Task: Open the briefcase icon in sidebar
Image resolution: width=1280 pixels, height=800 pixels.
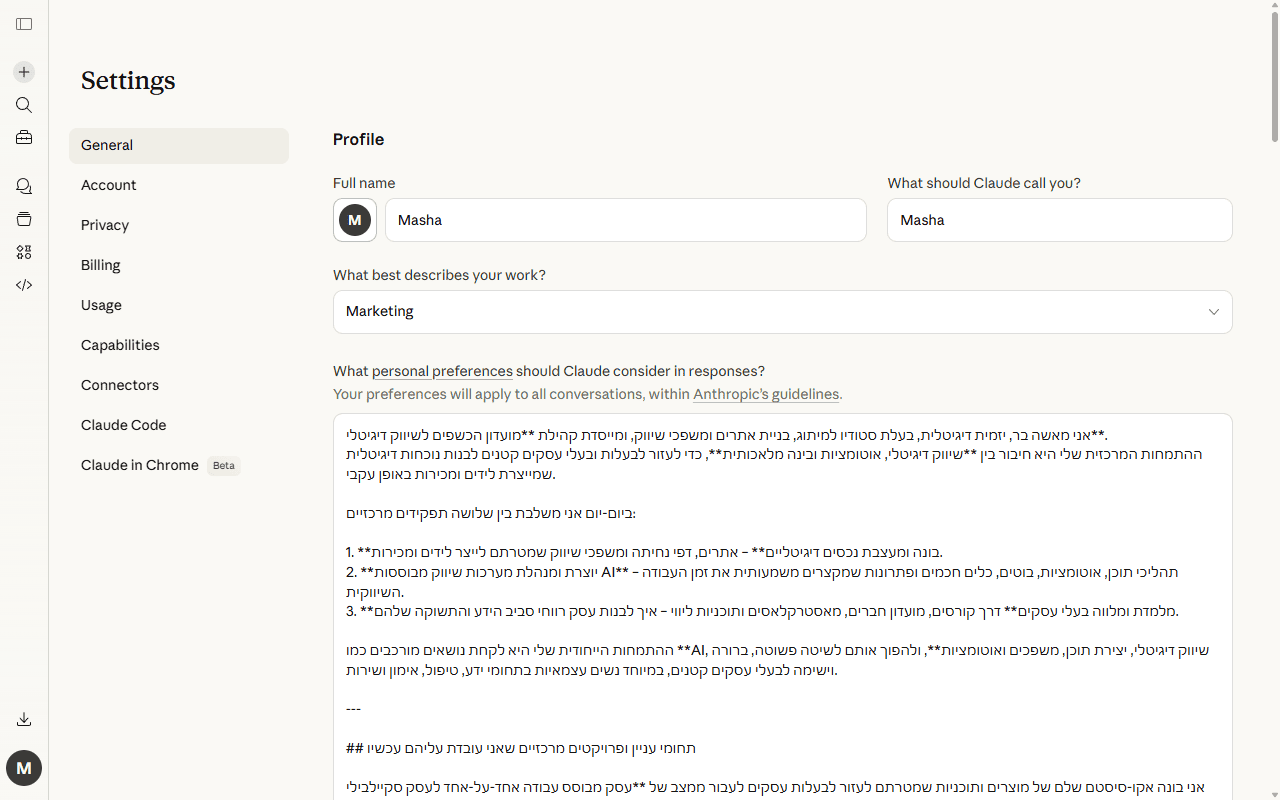Action: (24, 138)
